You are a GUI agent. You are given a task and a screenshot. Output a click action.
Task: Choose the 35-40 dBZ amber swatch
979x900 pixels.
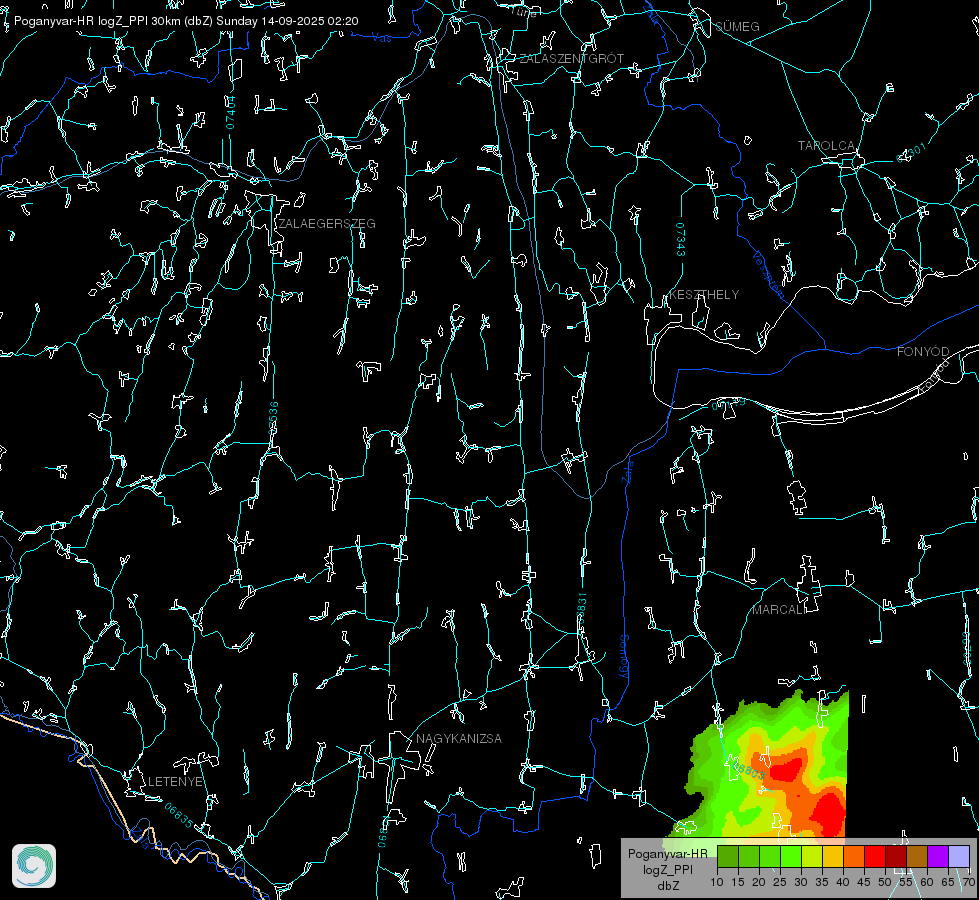pos(833,856)
